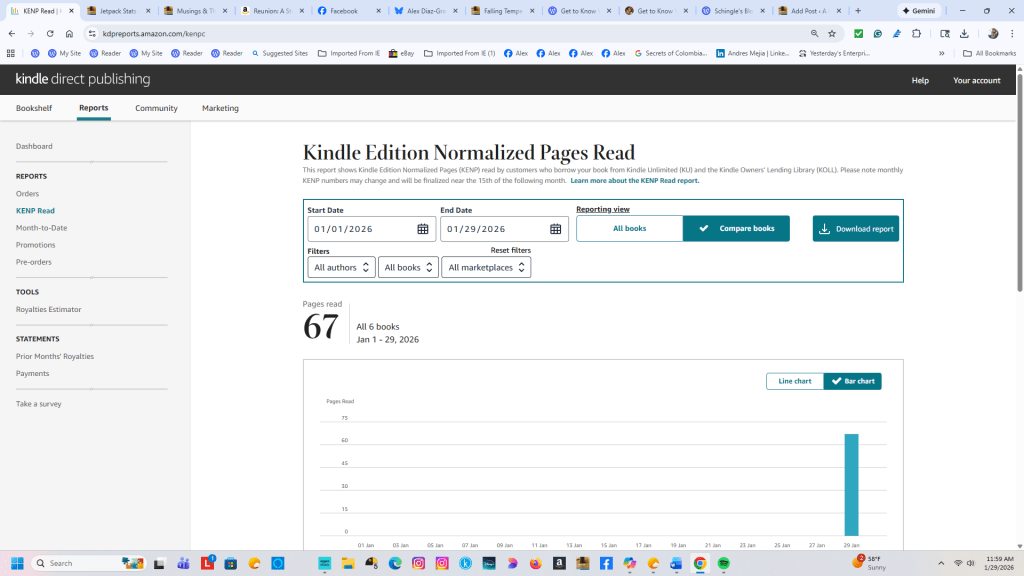Expand the All books filter dropdown
Screen dimensions: 1024x576
tap(408, 267)
